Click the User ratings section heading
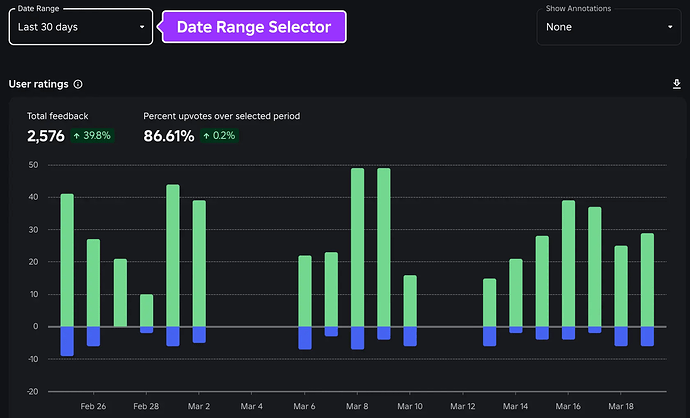Viewport: 690px width, 418px height. (37, 85)
